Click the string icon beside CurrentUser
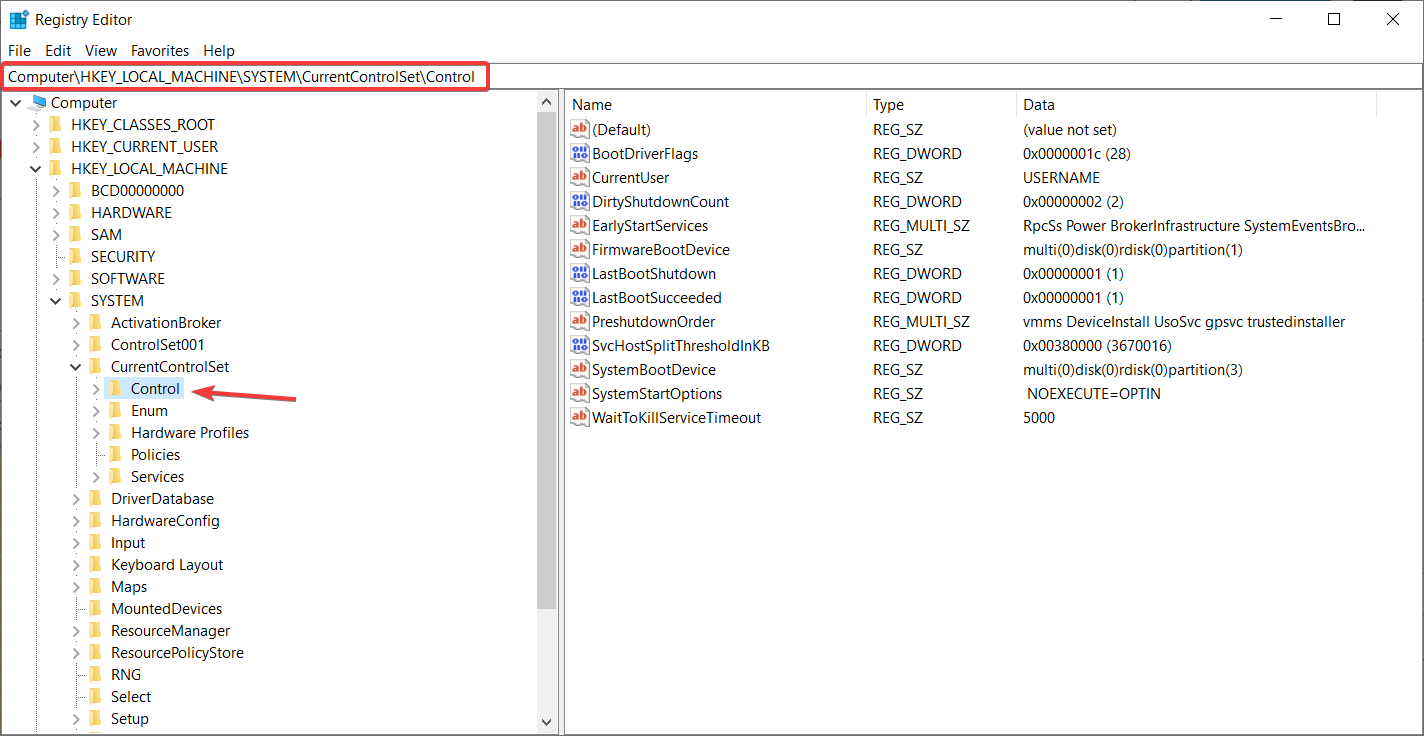The width and height of the screenshot is (1424, 736). [580, 177]
